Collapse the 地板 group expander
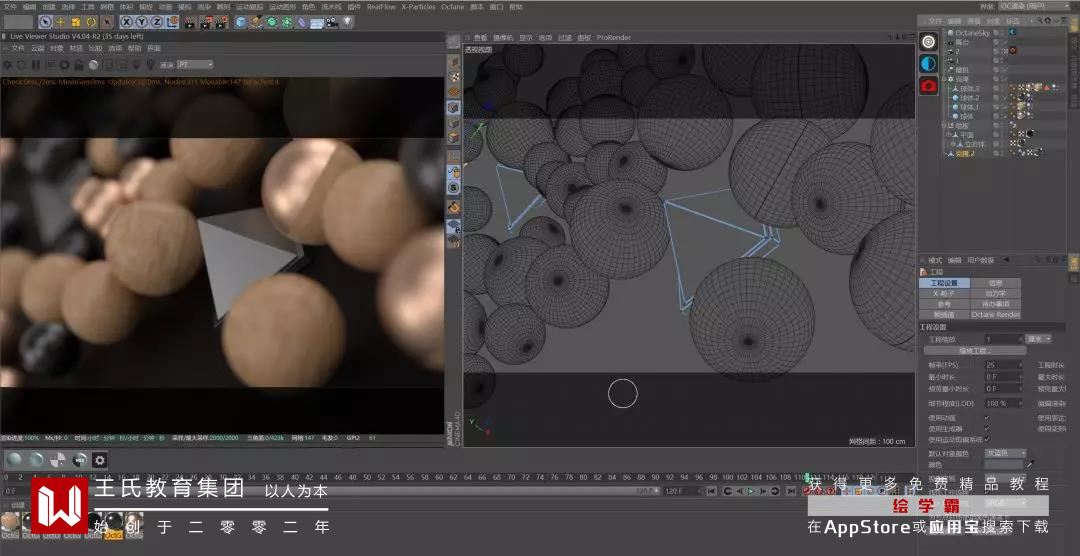 click(x=944, y=126)
